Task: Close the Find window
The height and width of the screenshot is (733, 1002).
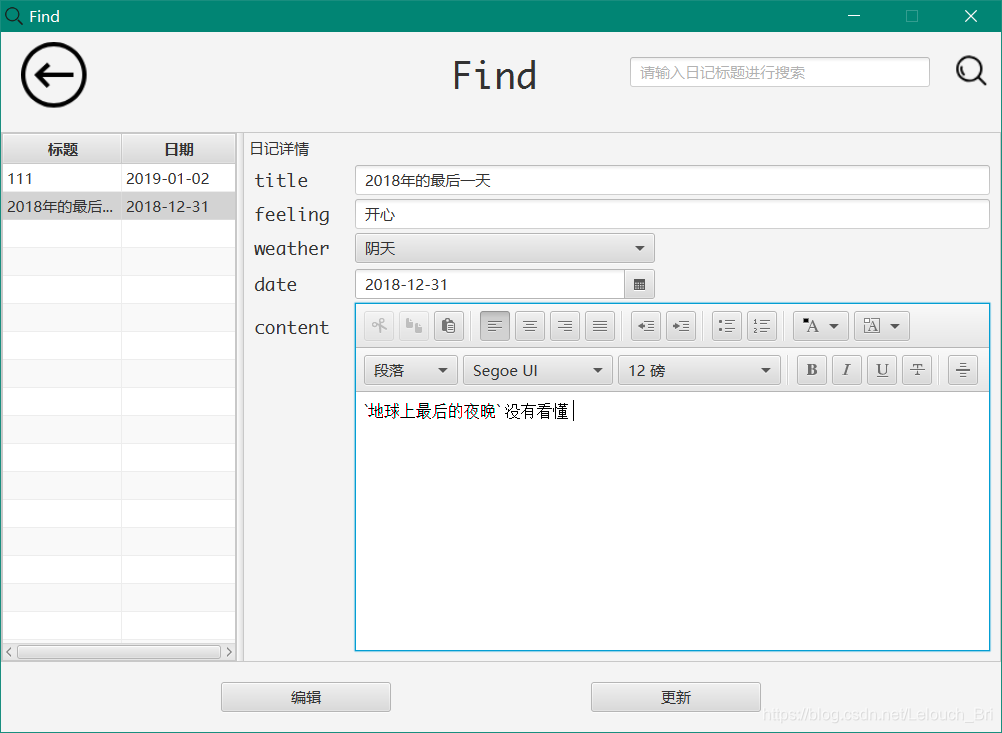Action: pos(971,16)
